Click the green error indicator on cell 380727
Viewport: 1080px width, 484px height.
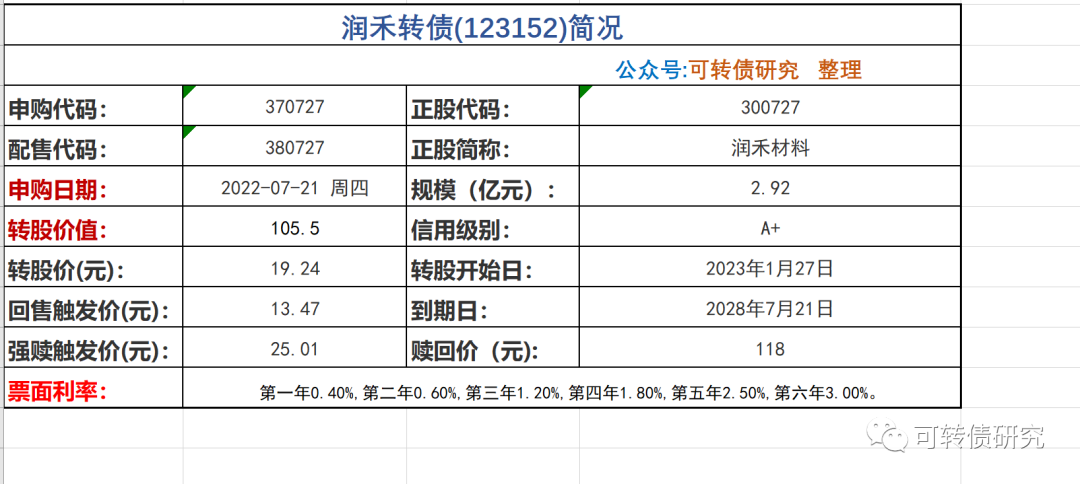(188, 131)
